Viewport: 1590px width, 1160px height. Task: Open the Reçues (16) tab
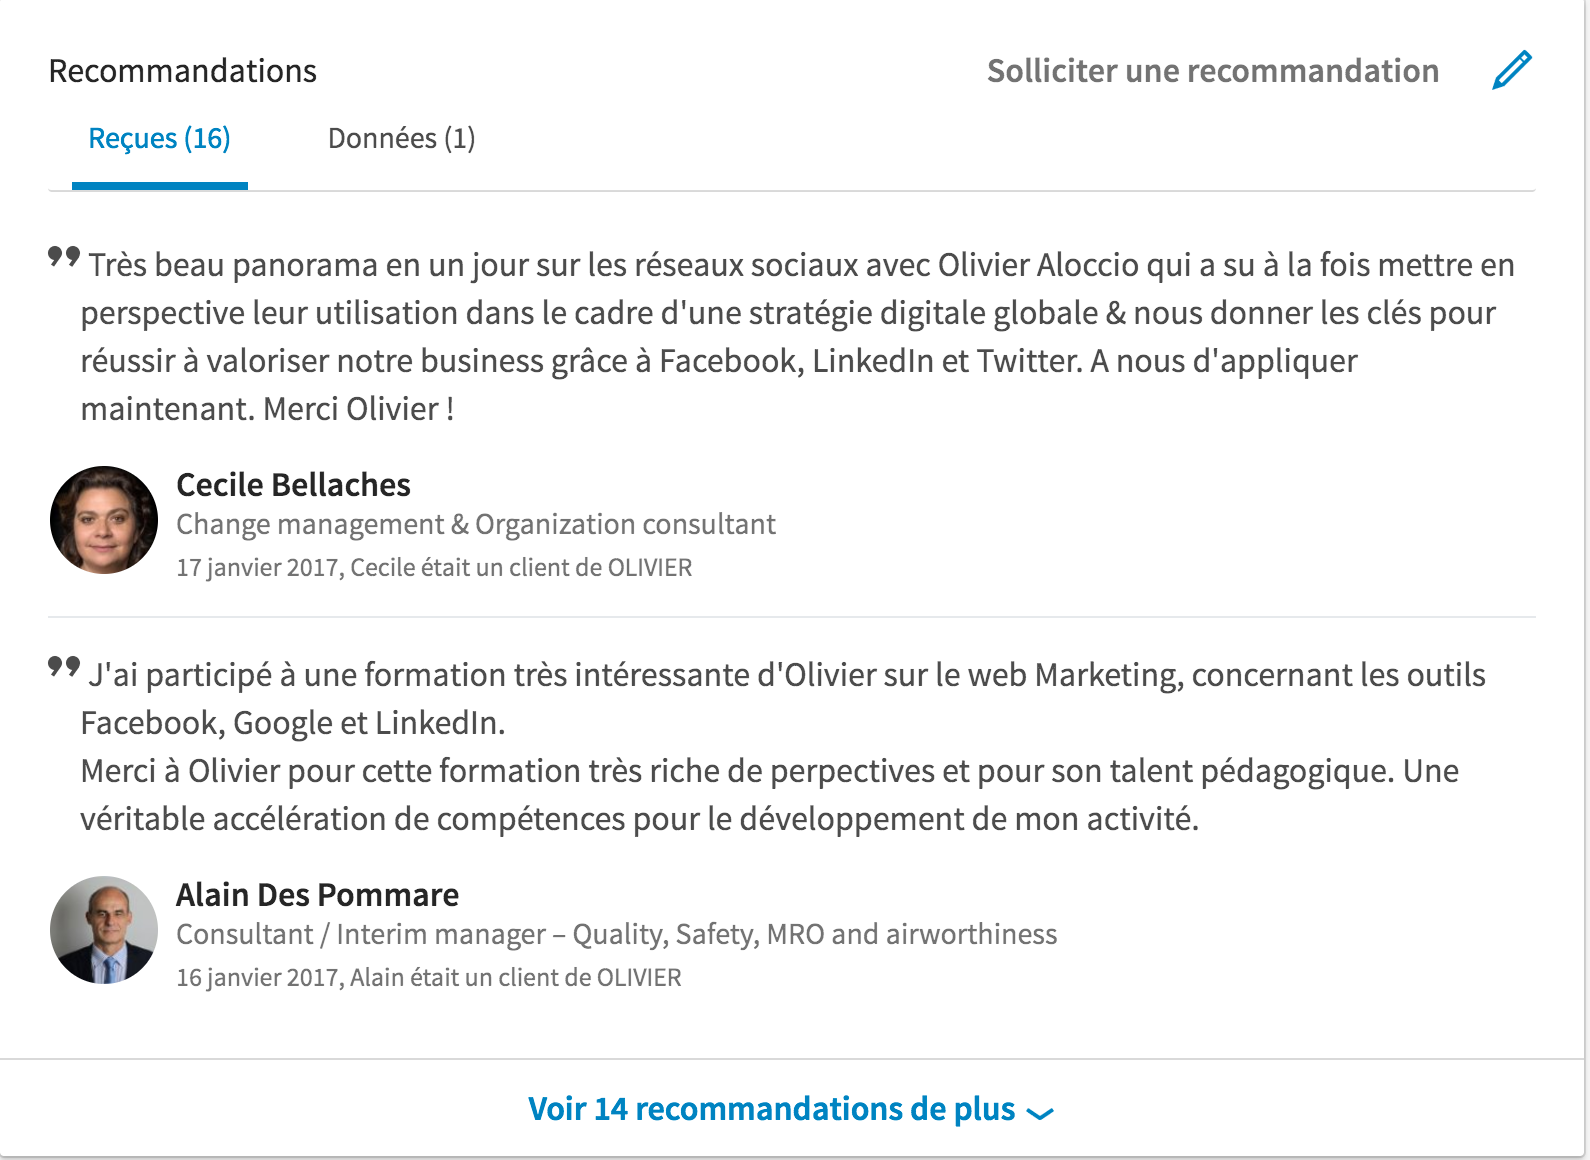point(160,138)
